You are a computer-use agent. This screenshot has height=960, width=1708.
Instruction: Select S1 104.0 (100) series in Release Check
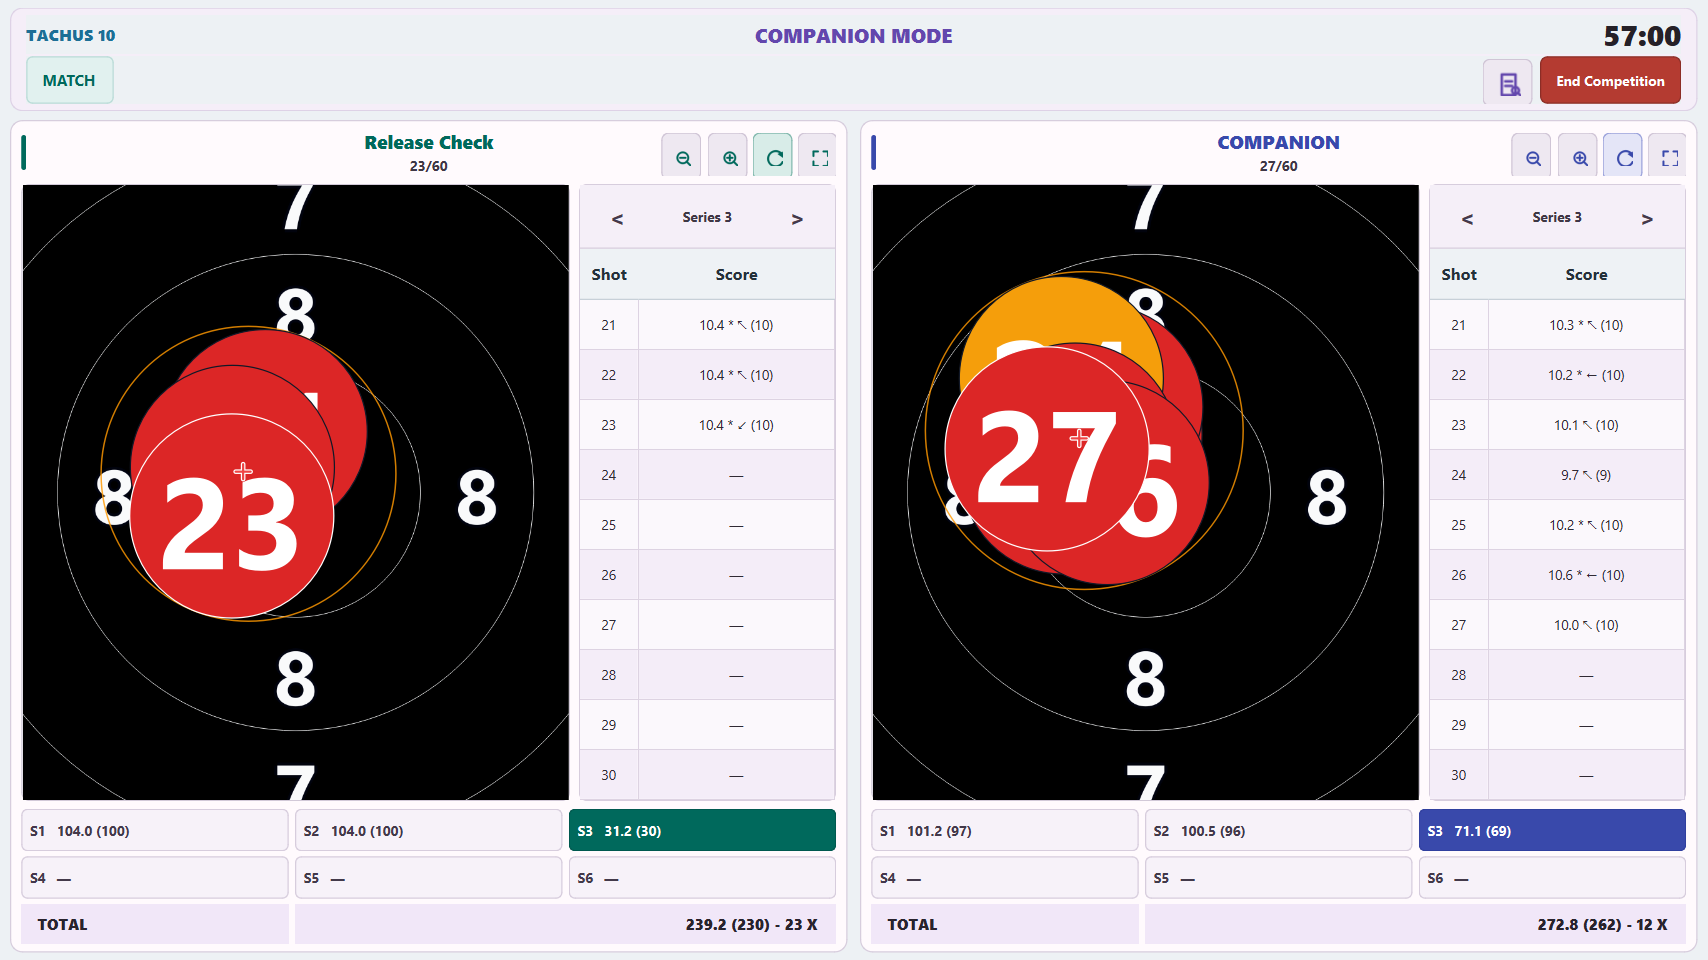coord(155,830)
